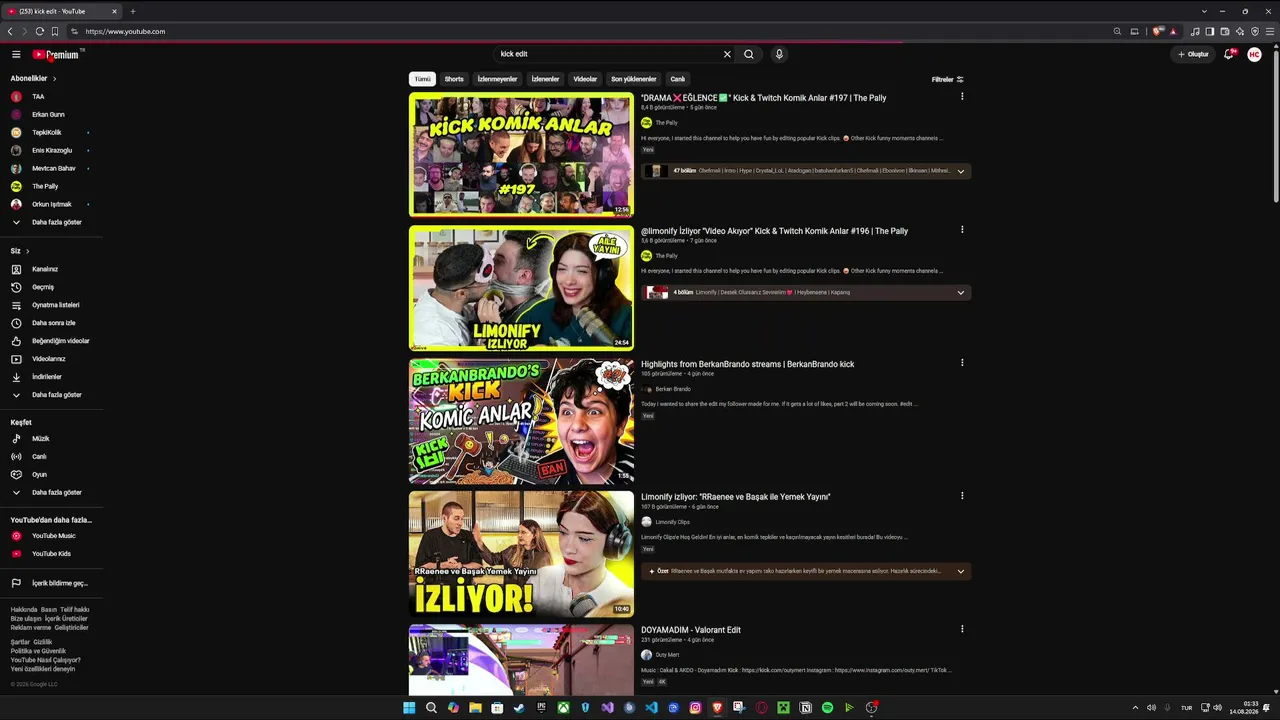1280x720 pixels.
Task: Open more options for Limonify #196 video
Action: point(962,230)
